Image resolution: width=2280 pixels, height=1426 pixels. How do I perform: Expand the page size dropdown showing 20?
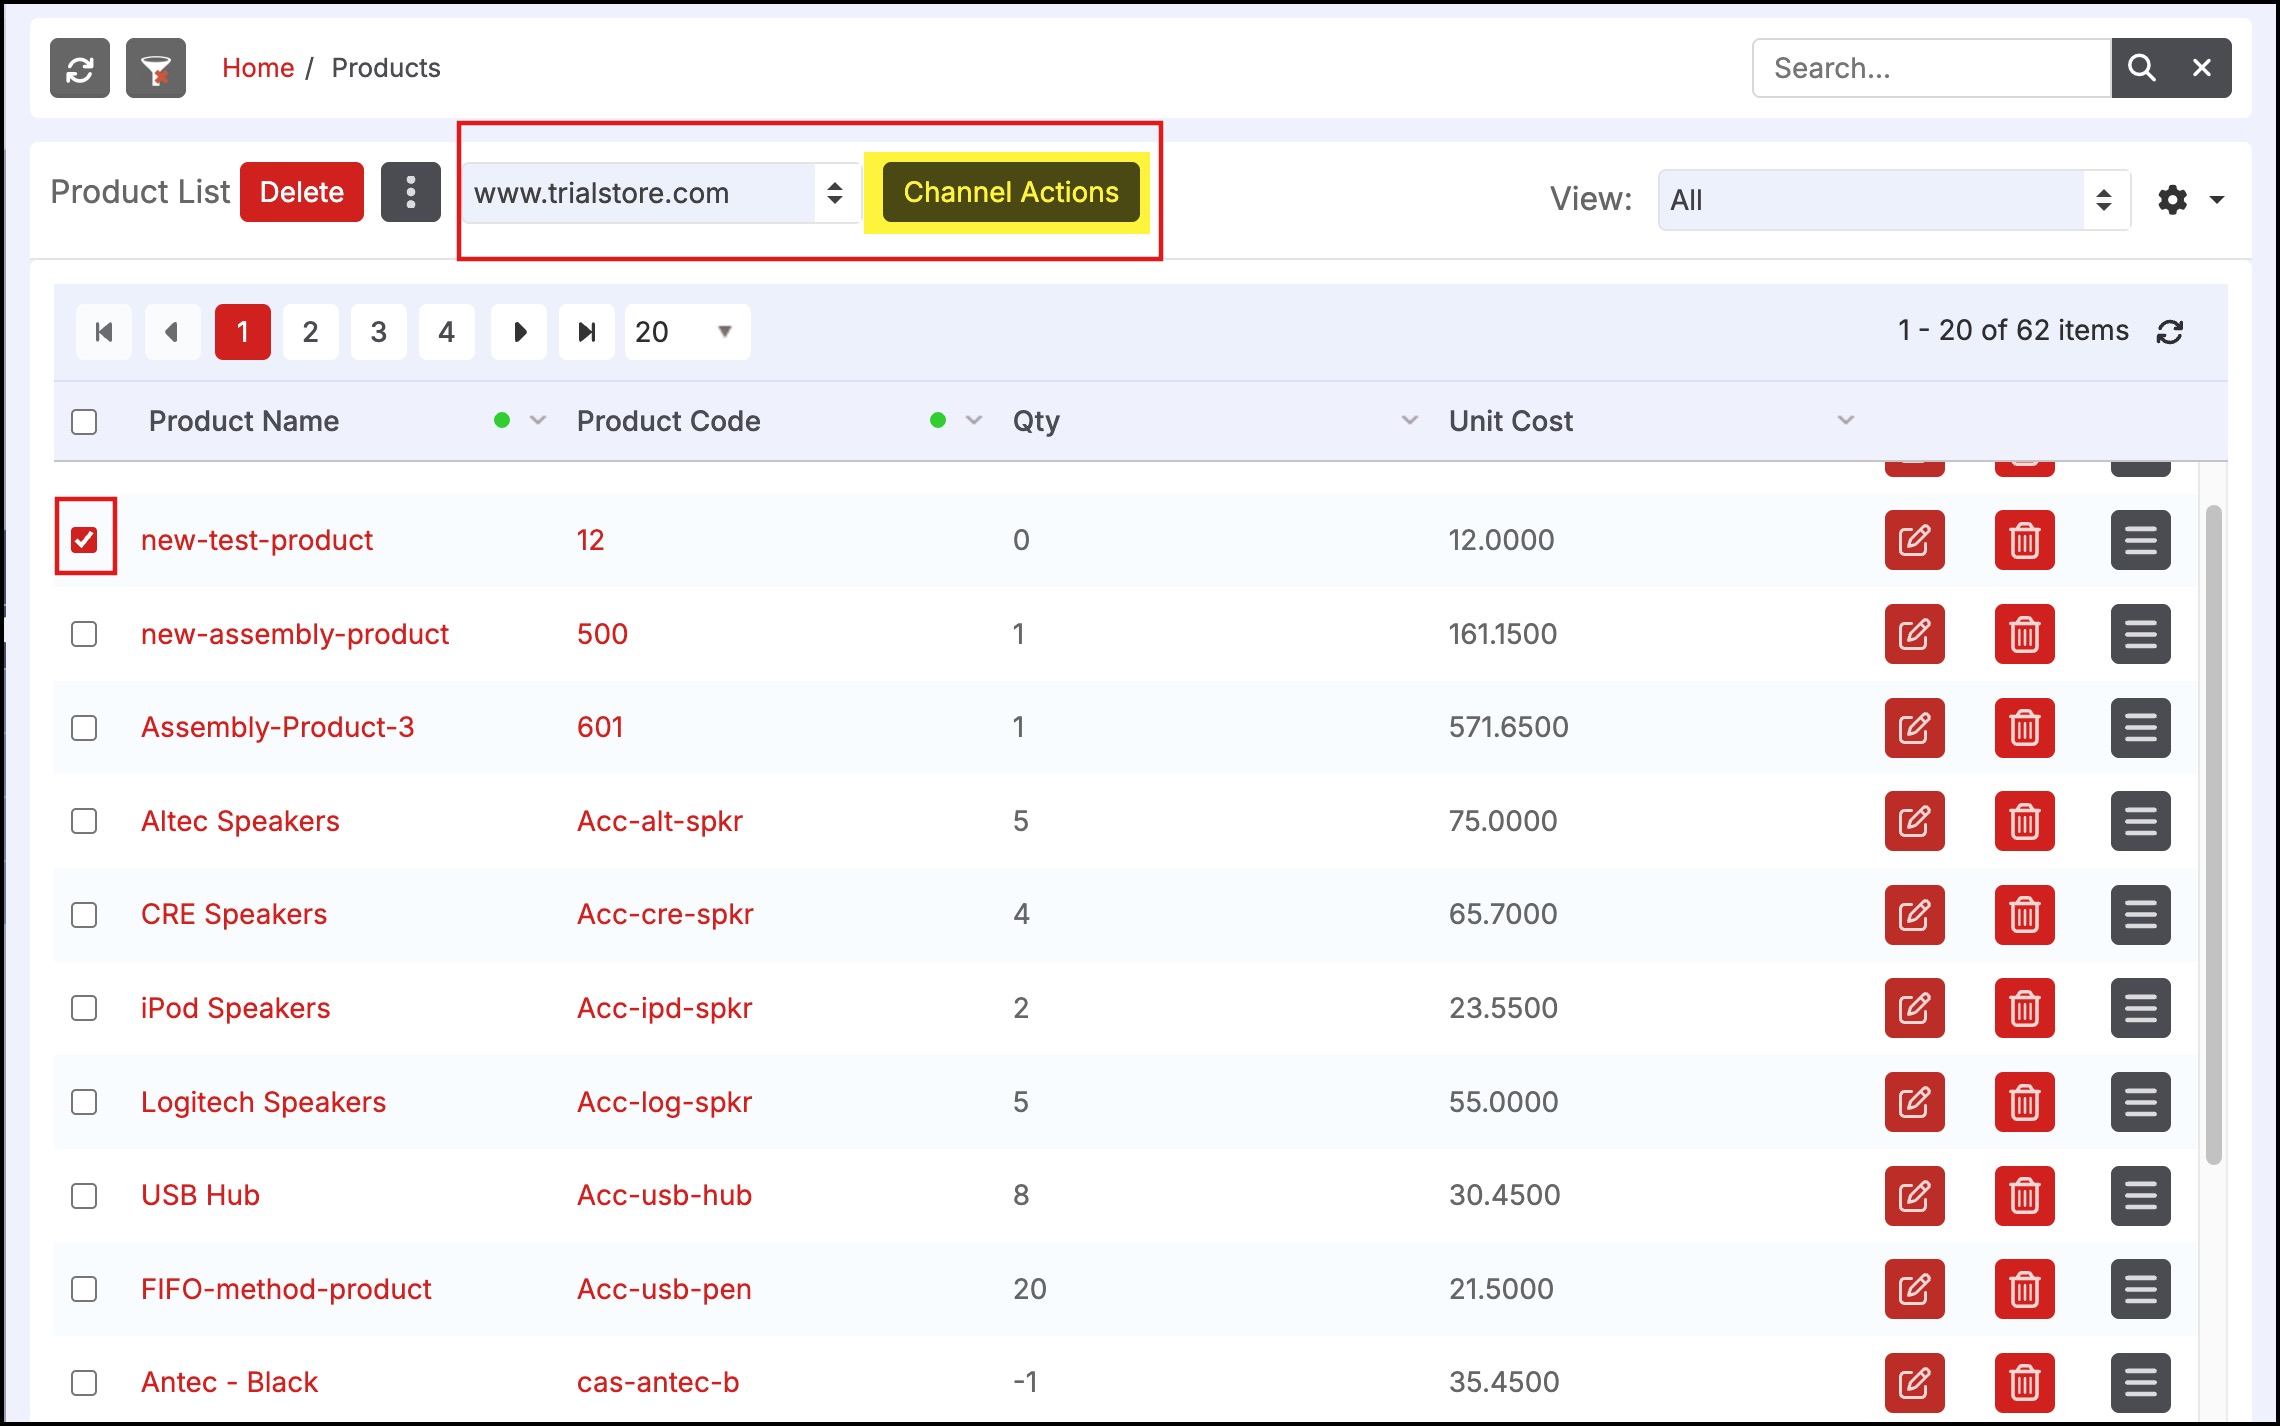pos(687,332)
